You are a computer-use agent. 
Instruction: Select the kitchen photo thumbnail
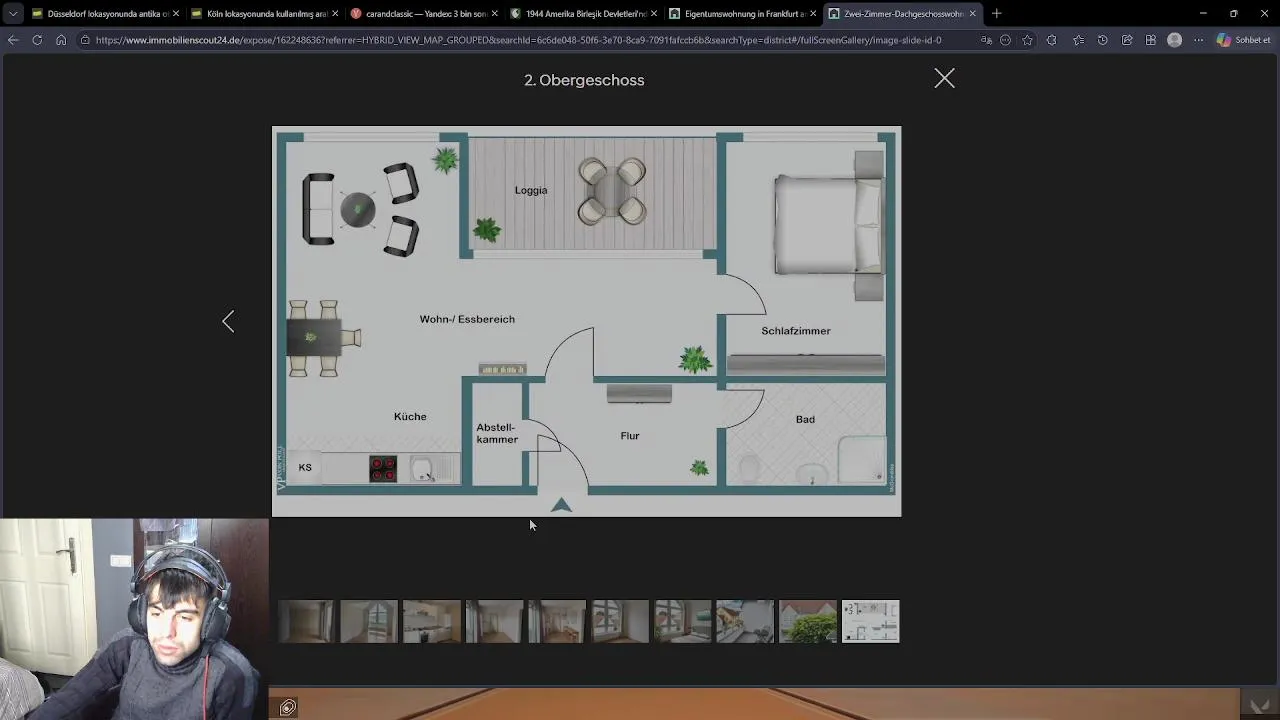[431, 621]
